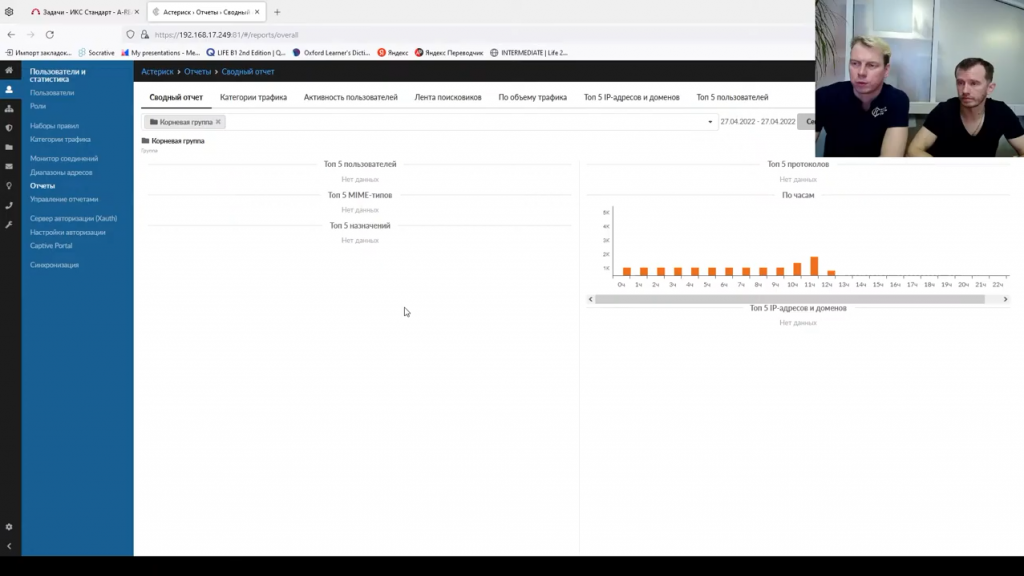Open the folder sidebar icon

pyautogui.click(x=9, y=148)
